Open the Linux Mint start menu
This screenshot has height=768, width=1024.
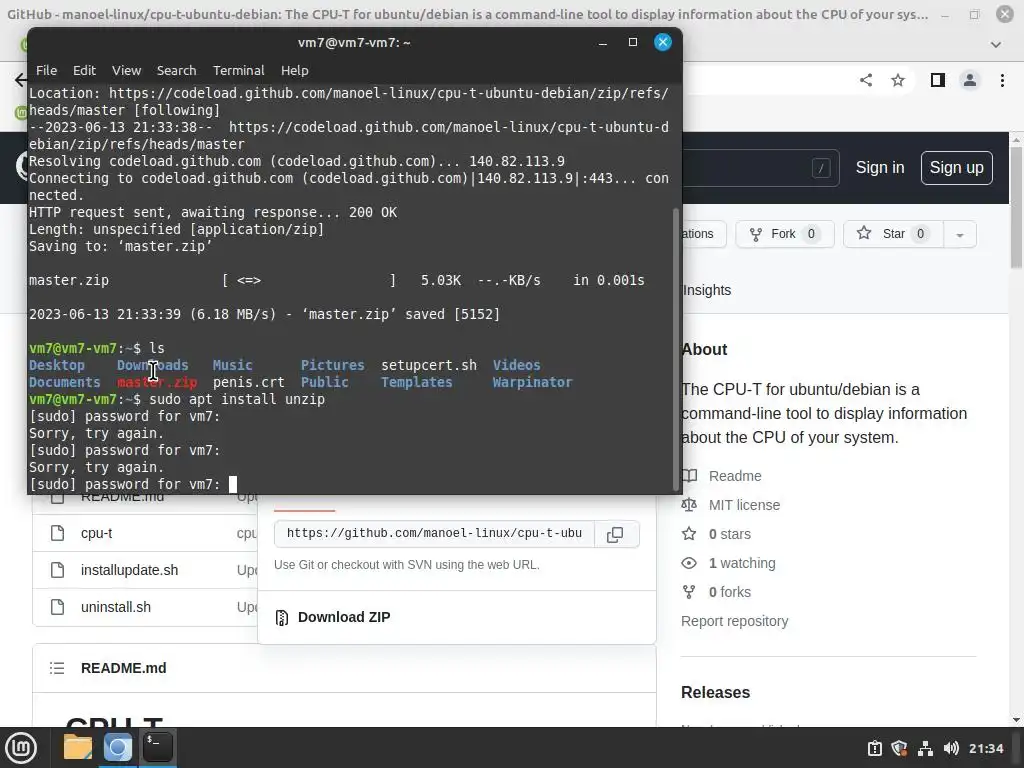pos(22,748)
